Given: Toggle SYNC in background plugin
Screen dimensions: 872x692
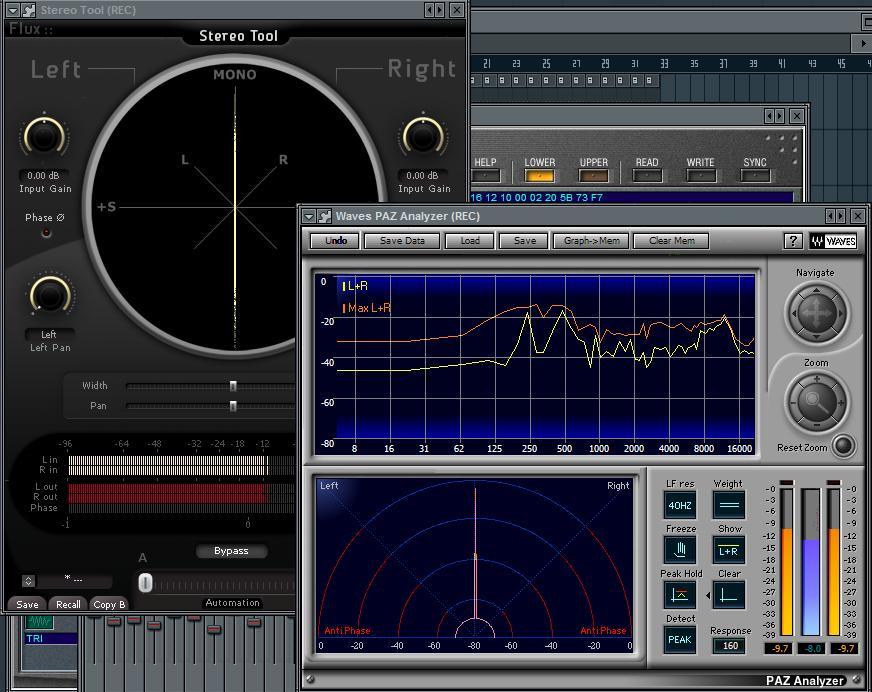Looking at the screenshot, I should coord(755,176).
